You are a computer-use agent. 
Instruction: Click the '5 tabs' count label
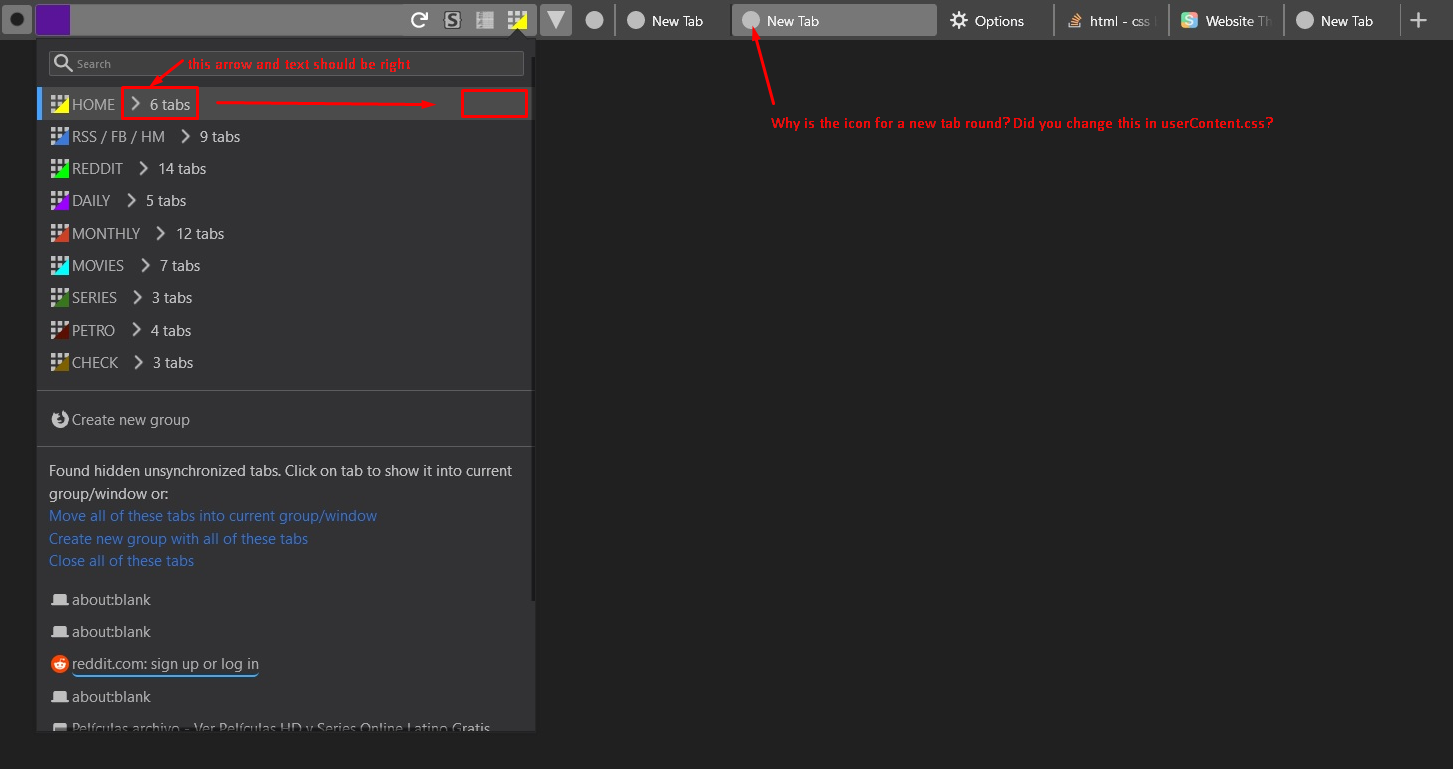point(166,200)
